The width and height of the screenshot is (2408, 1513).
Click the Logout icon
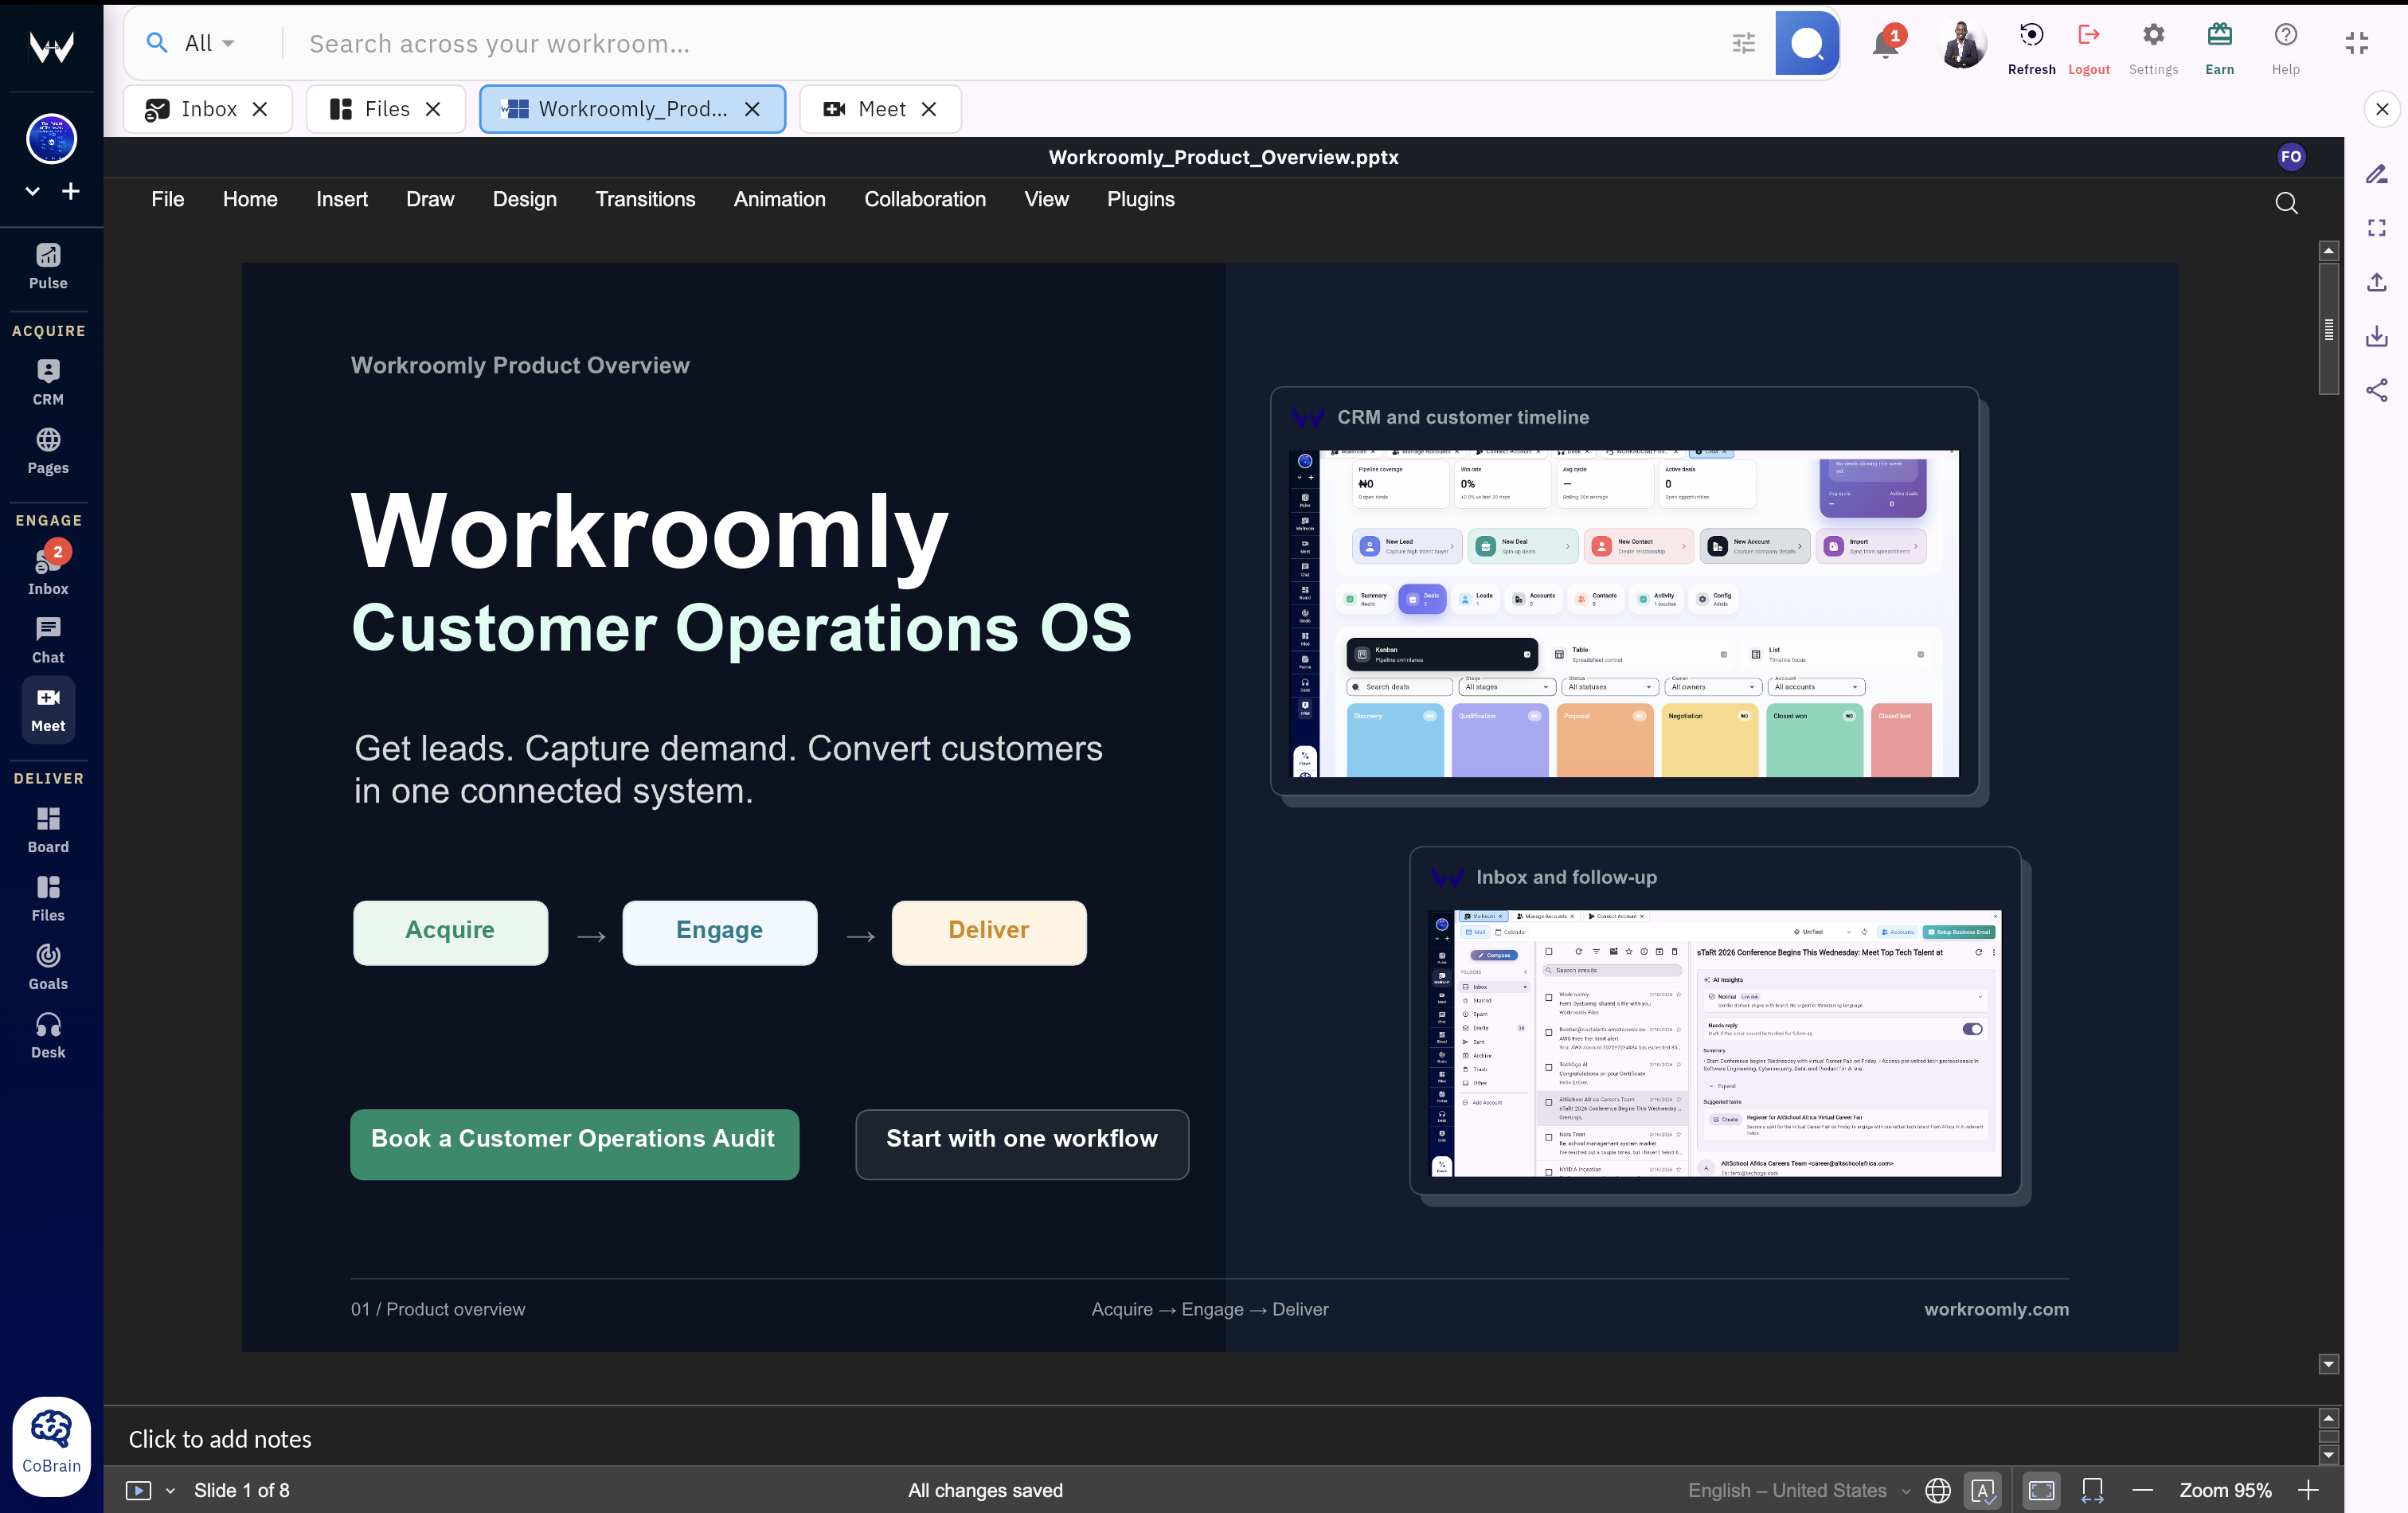coord(2088,48)
